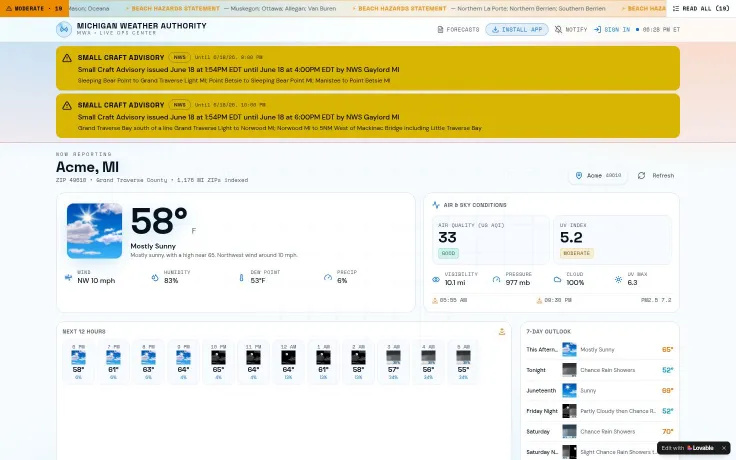Click the Mostly Sunny current conditions image
736x460 pixels.
[94, 230]
